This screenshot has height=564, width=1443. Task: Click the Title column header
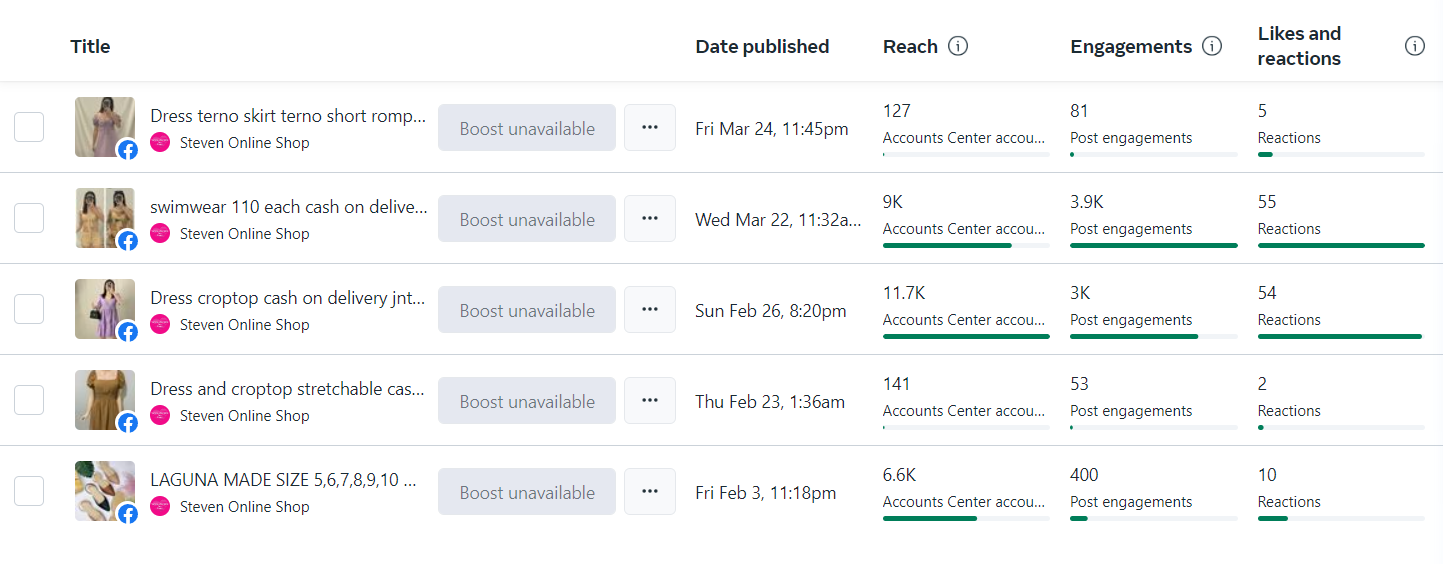click(90, 46)
